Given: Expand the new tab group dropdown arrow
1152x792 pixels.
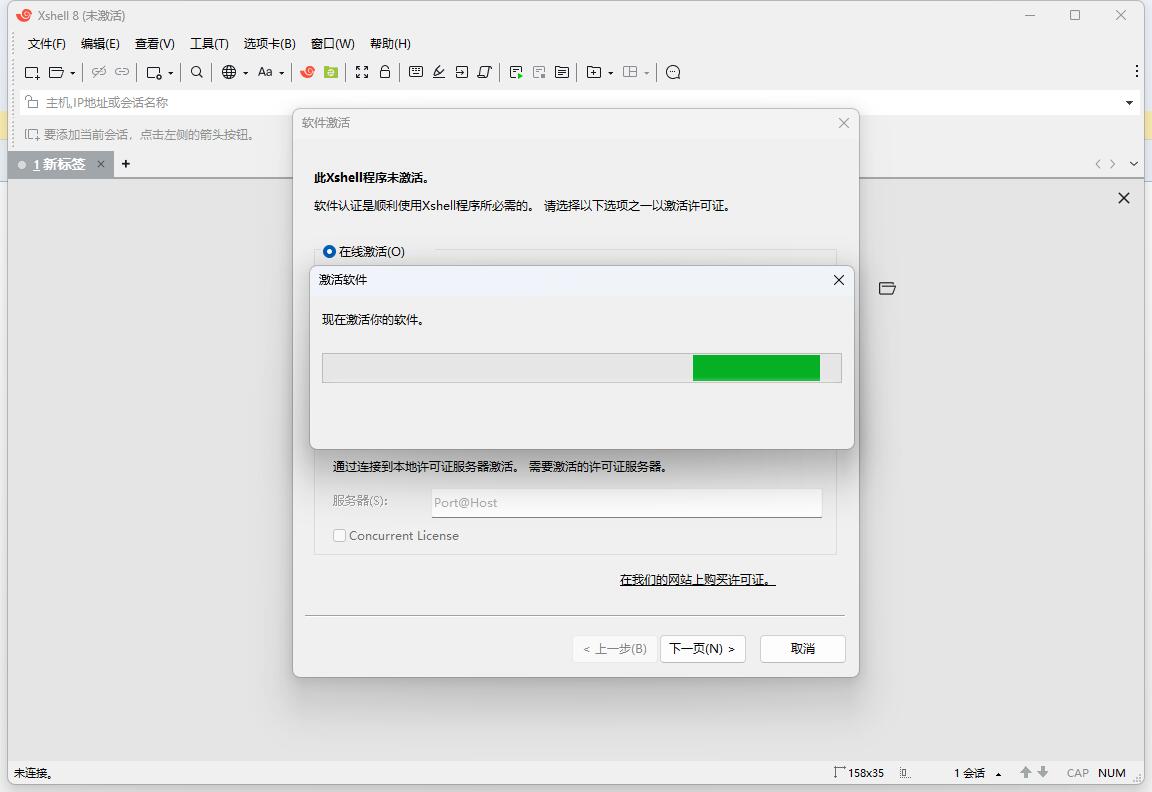Looking at the screenshot, I should pos(611,73).
